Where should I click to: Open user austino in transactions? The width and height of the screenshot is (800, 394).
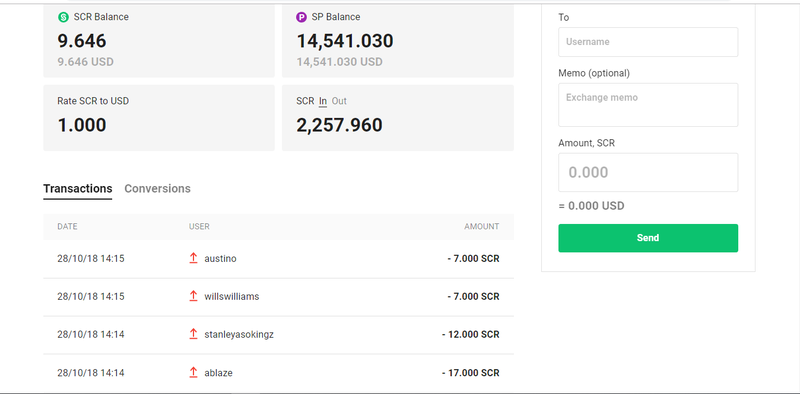coord(220,259)
